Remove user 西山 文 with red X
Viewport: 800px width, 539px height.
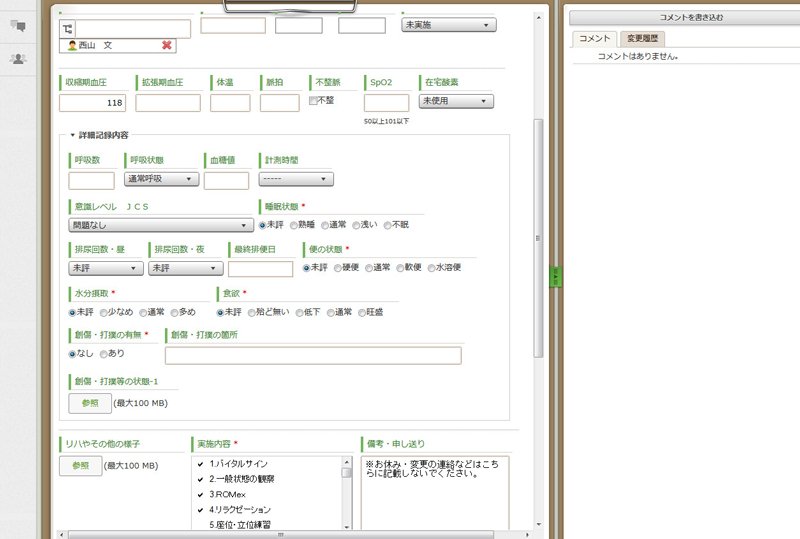click(166, 45)
